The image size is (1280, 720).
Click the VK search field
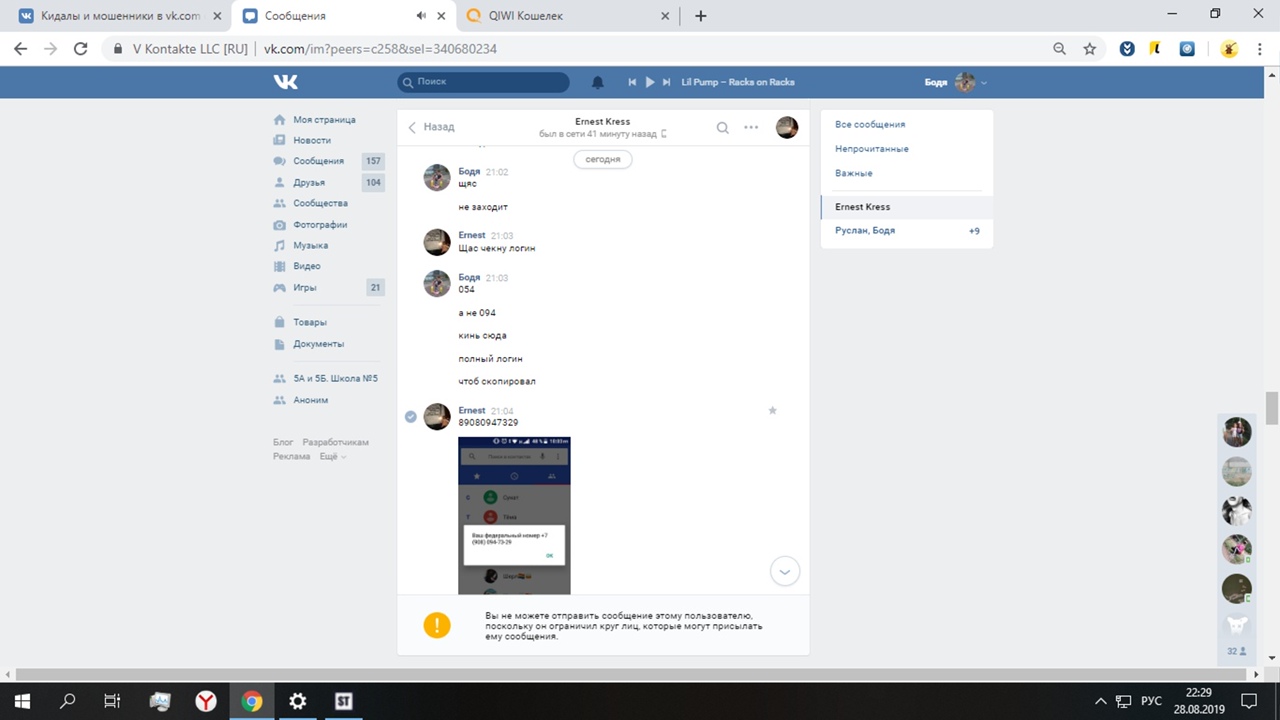click(483, 82)
